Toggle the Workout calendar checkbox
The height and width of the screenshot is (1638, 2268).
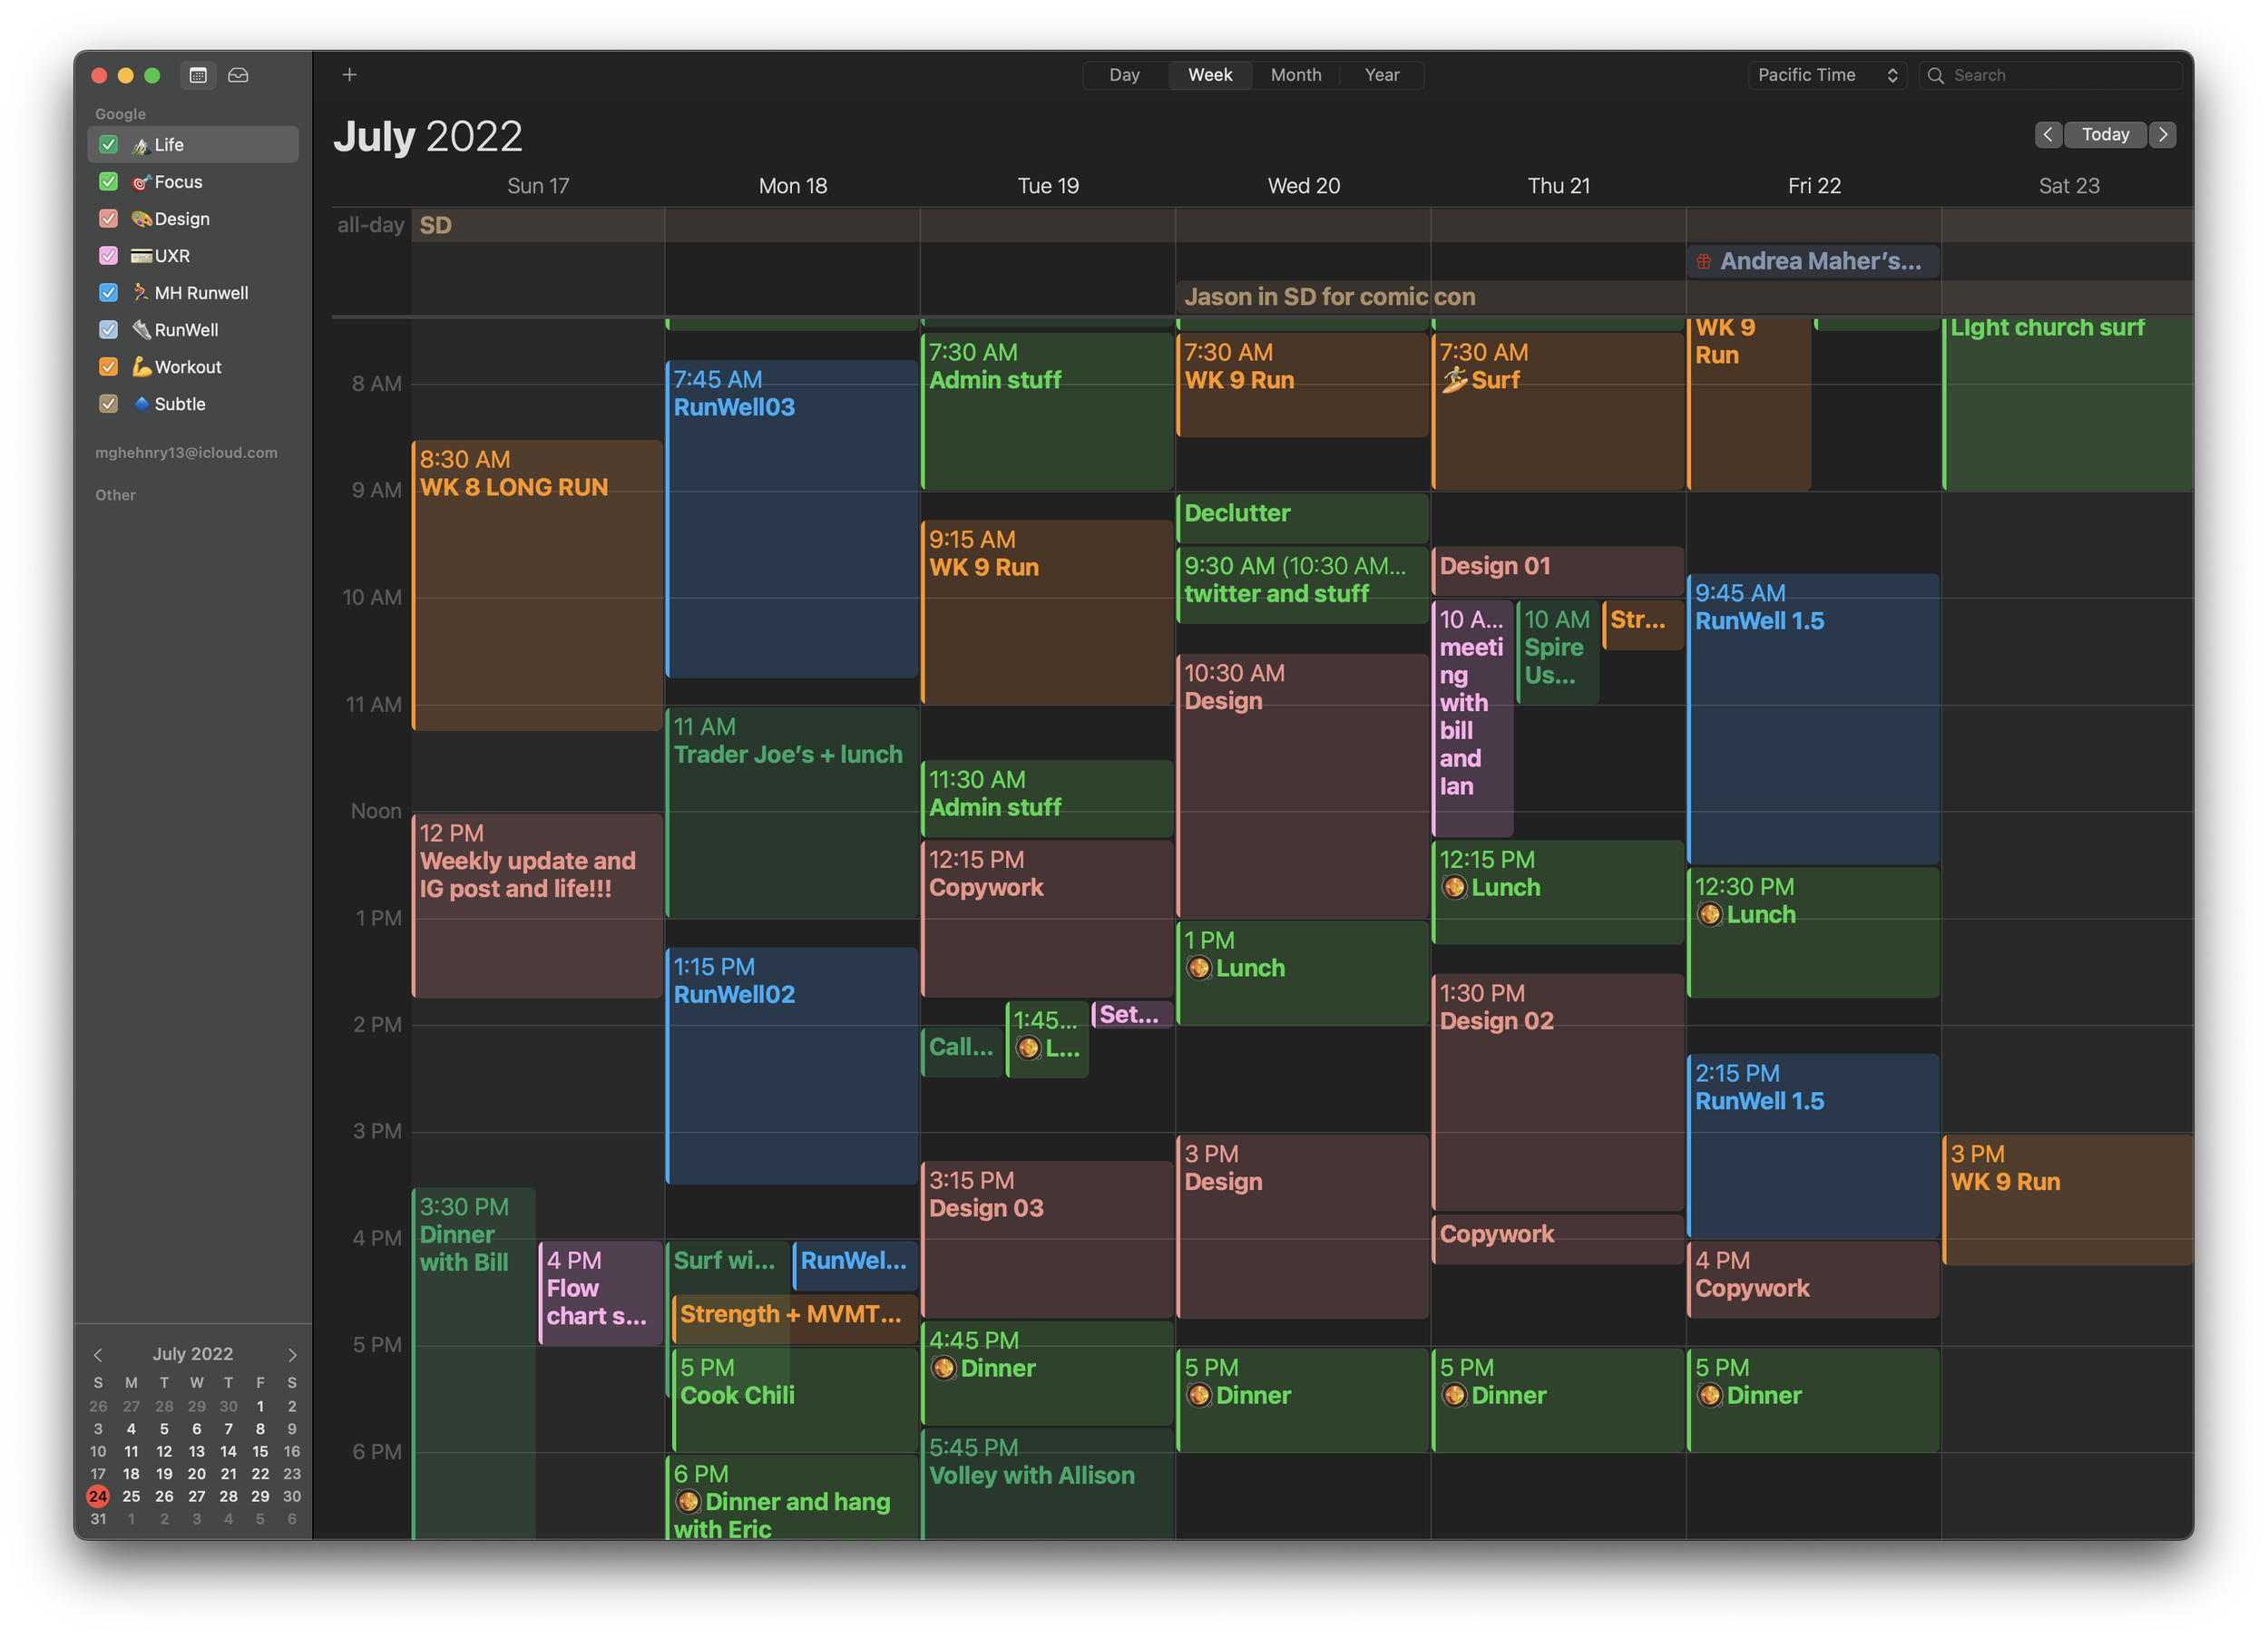109,367
